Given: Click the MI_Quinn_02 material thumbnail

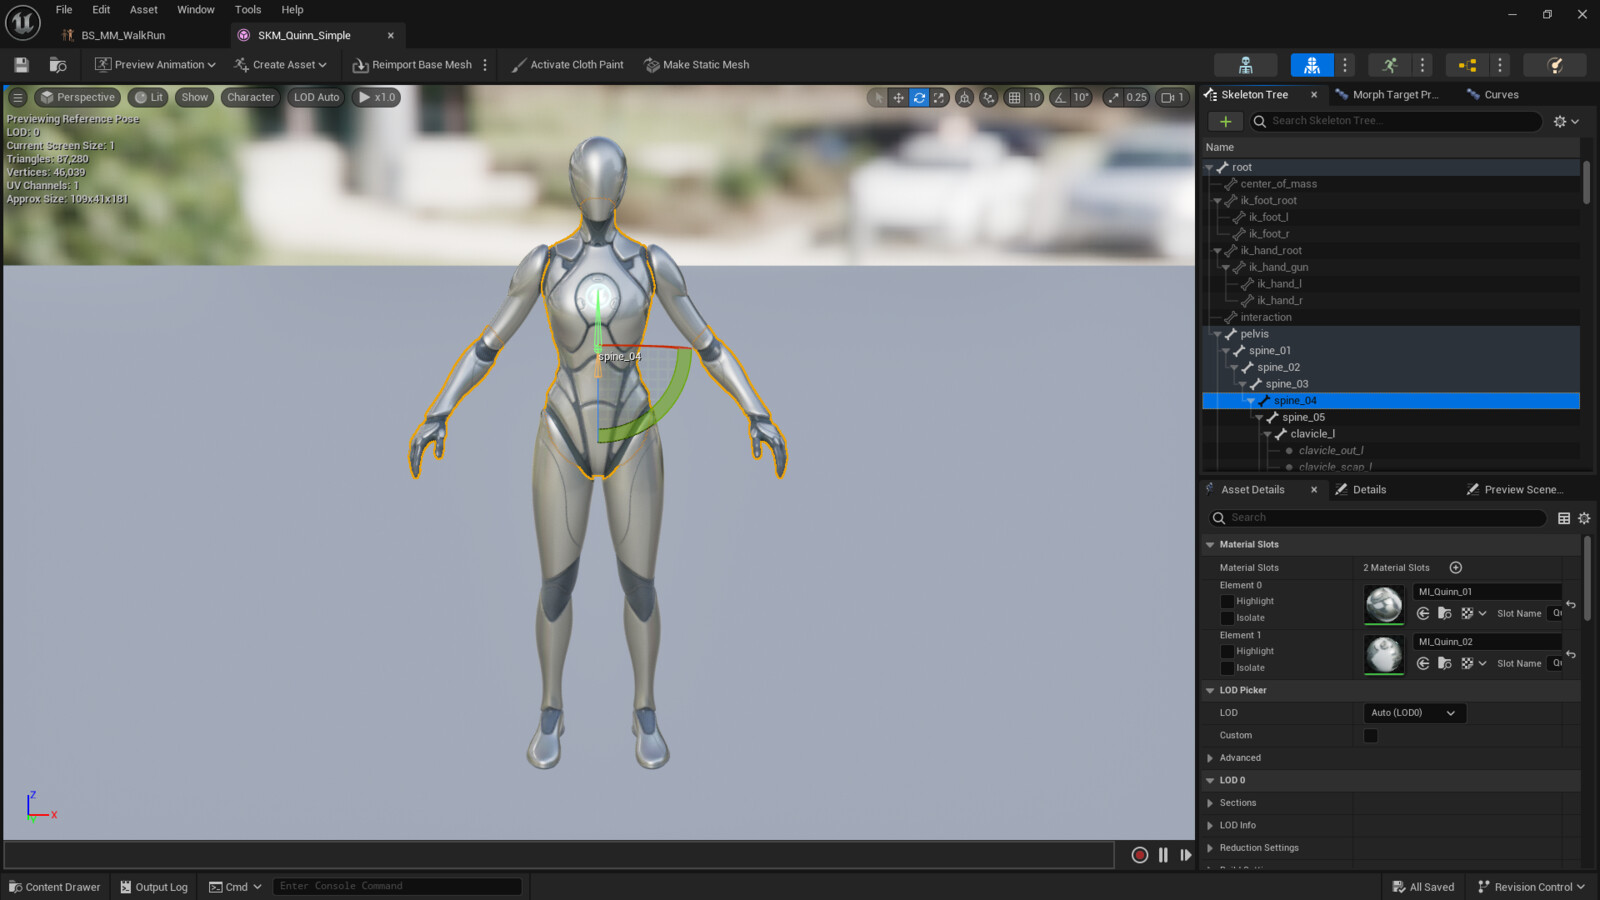Looking at the screenshot, I should (1384, 655).
